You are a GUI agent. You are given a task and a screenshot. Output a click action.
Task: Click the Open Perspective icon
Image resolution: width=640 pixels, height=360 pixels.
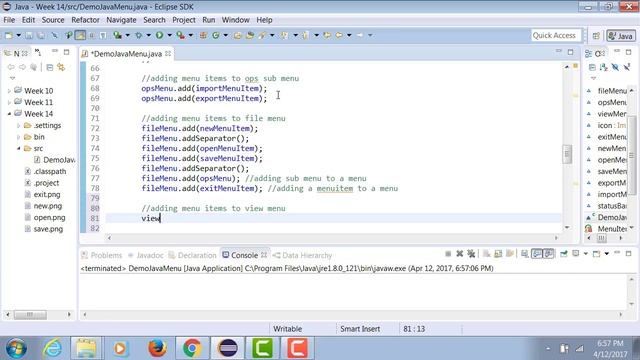click(x=596, y=36)
